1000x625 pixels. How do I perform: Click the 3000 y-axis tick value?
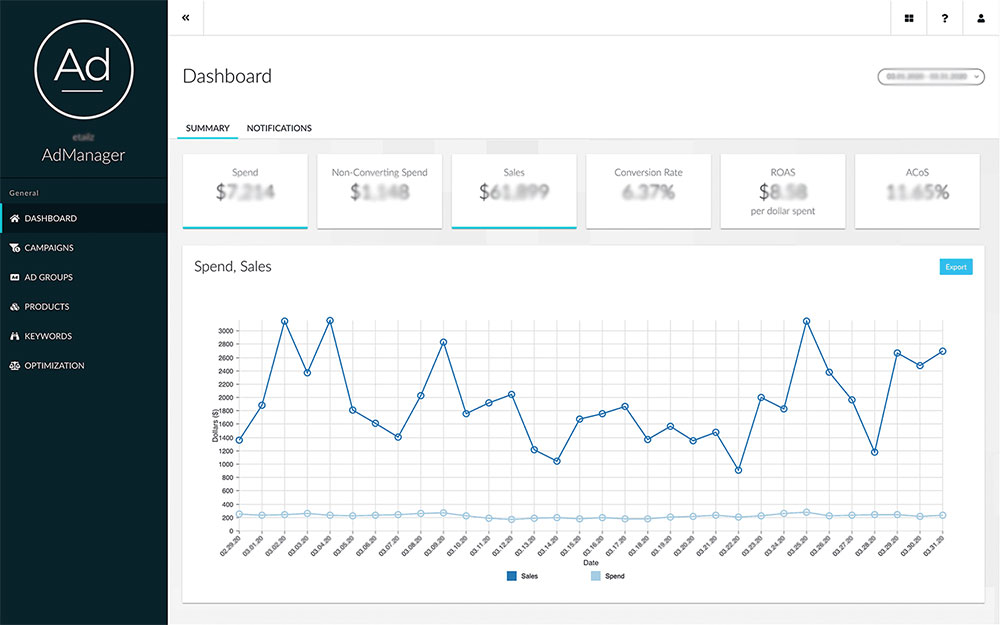[225, 331]
